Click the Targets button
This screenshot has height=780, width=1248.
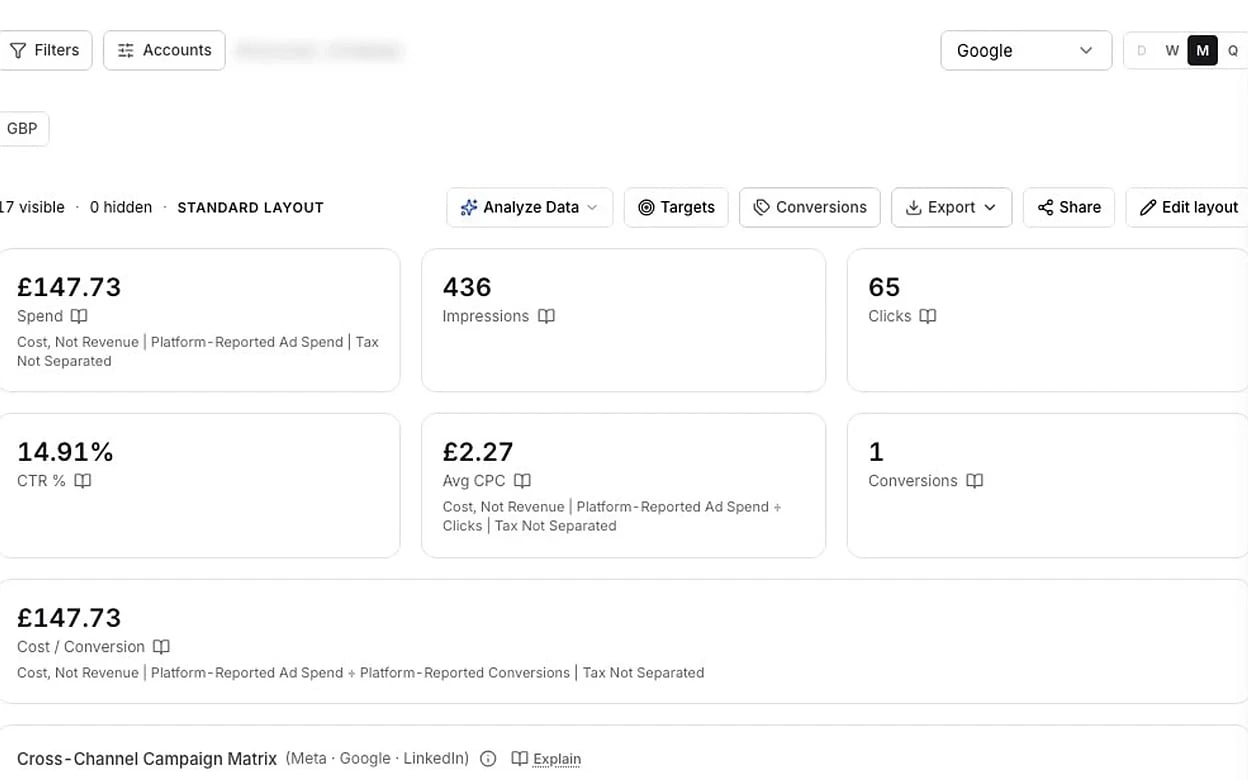pyautogui.click(x=676, y=207)
